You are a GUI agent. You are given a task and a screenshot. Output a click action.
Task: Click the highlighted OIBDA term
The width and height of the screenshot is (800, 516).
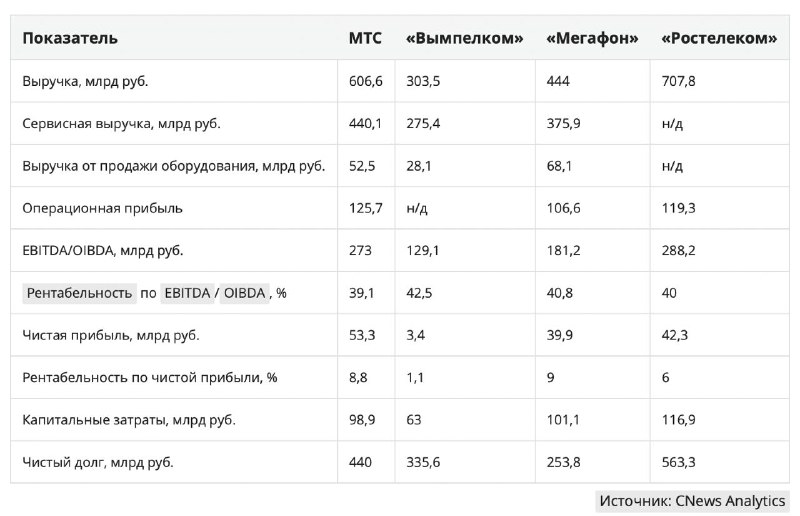click(244, 293)
